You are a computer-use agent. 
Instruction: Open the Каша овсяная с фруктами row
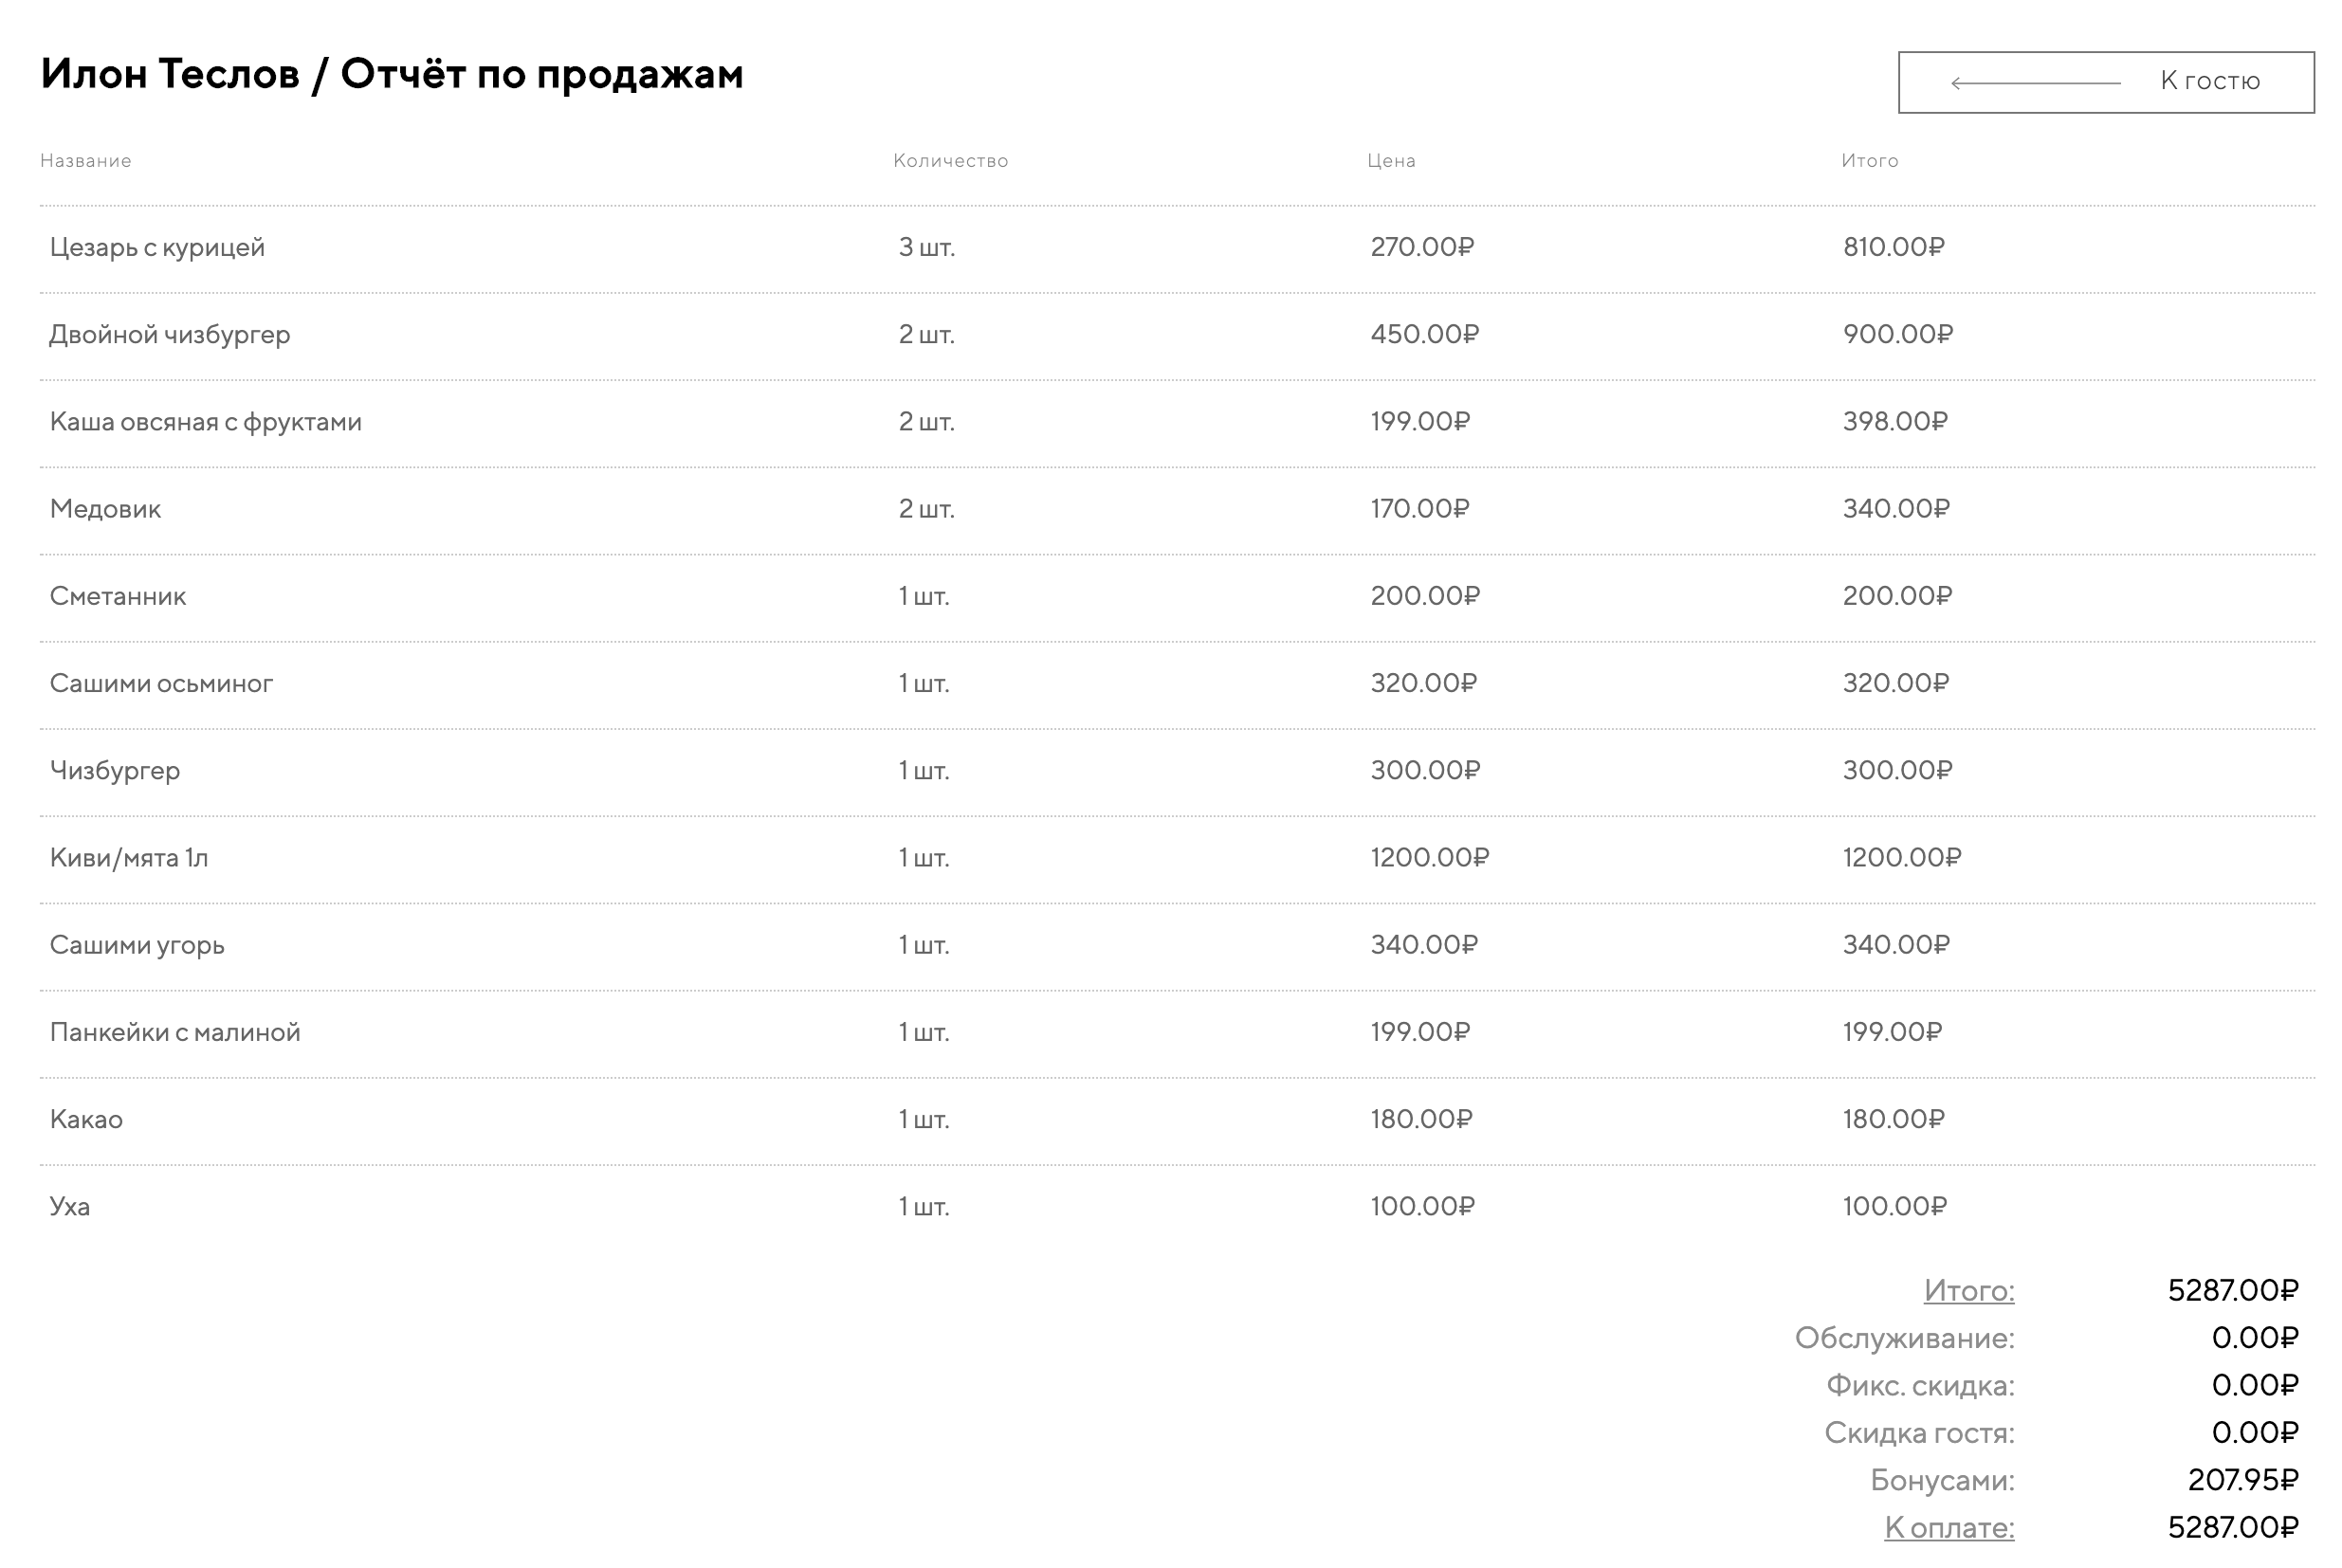(206, 422)
